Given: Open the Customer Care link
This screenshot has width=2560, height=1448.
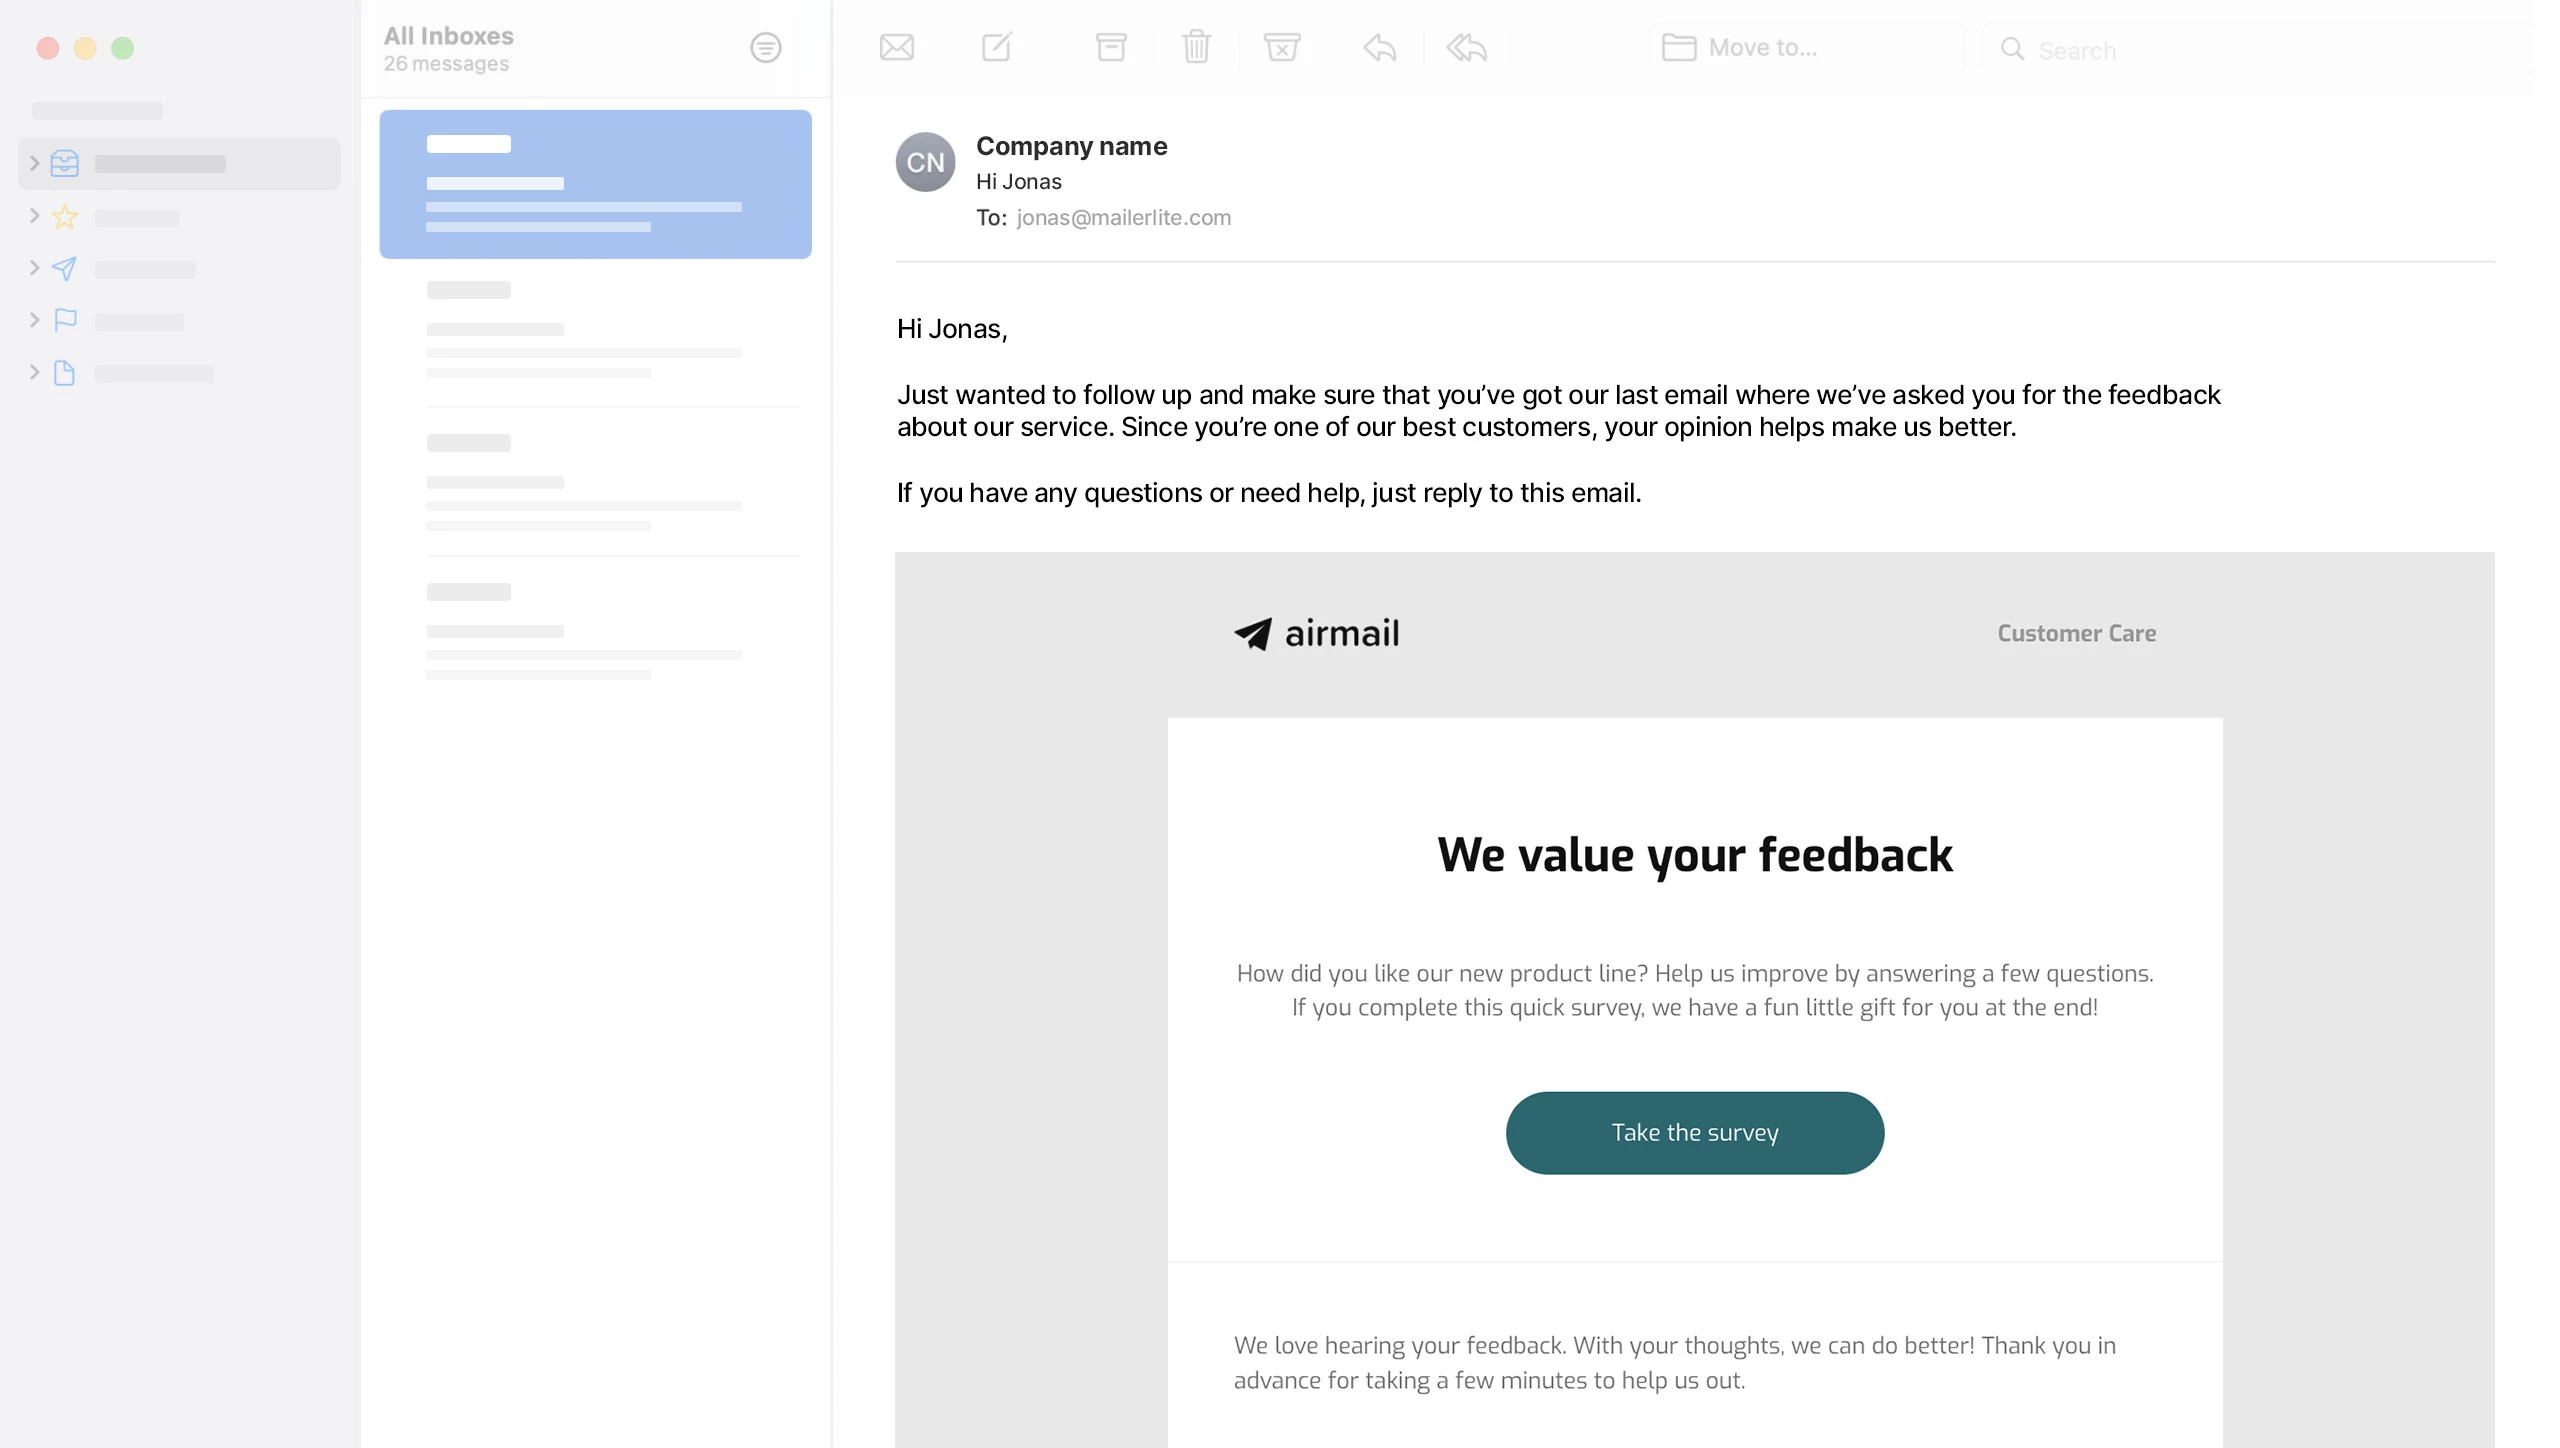Looking at the screenshot, I should point(2076,633).
